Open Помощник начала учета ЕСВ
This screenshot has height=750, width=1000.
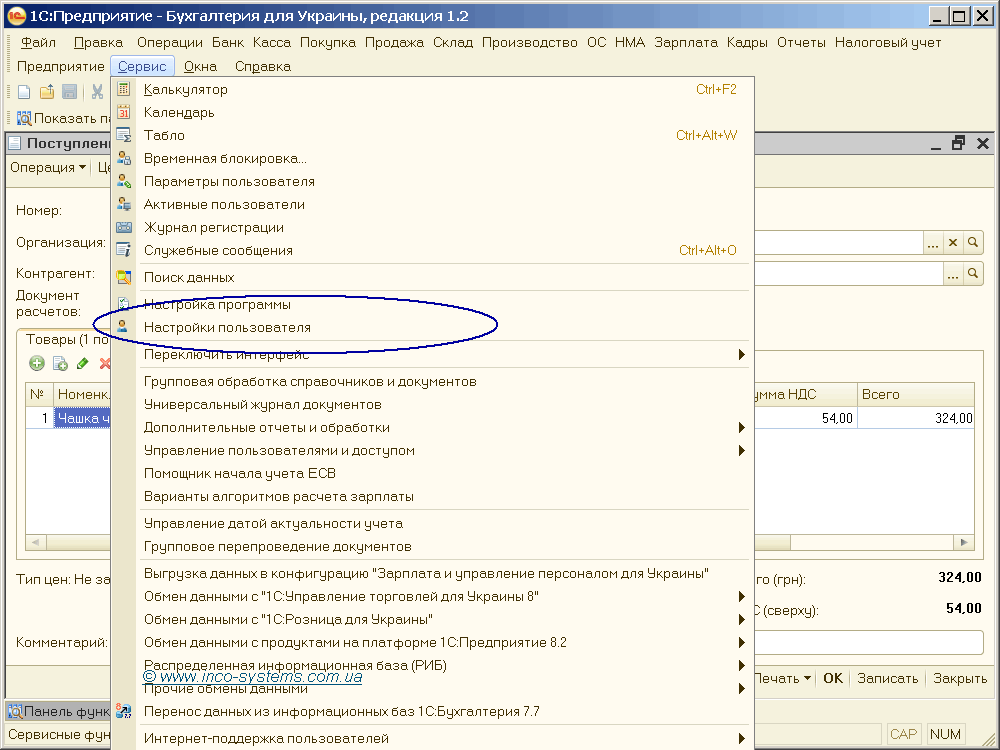[433, 473]
